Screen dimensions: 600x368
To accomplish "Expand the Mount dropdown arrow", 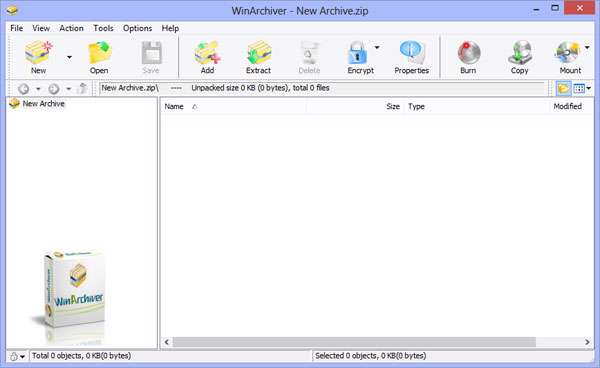I will (x=587, y=47).
